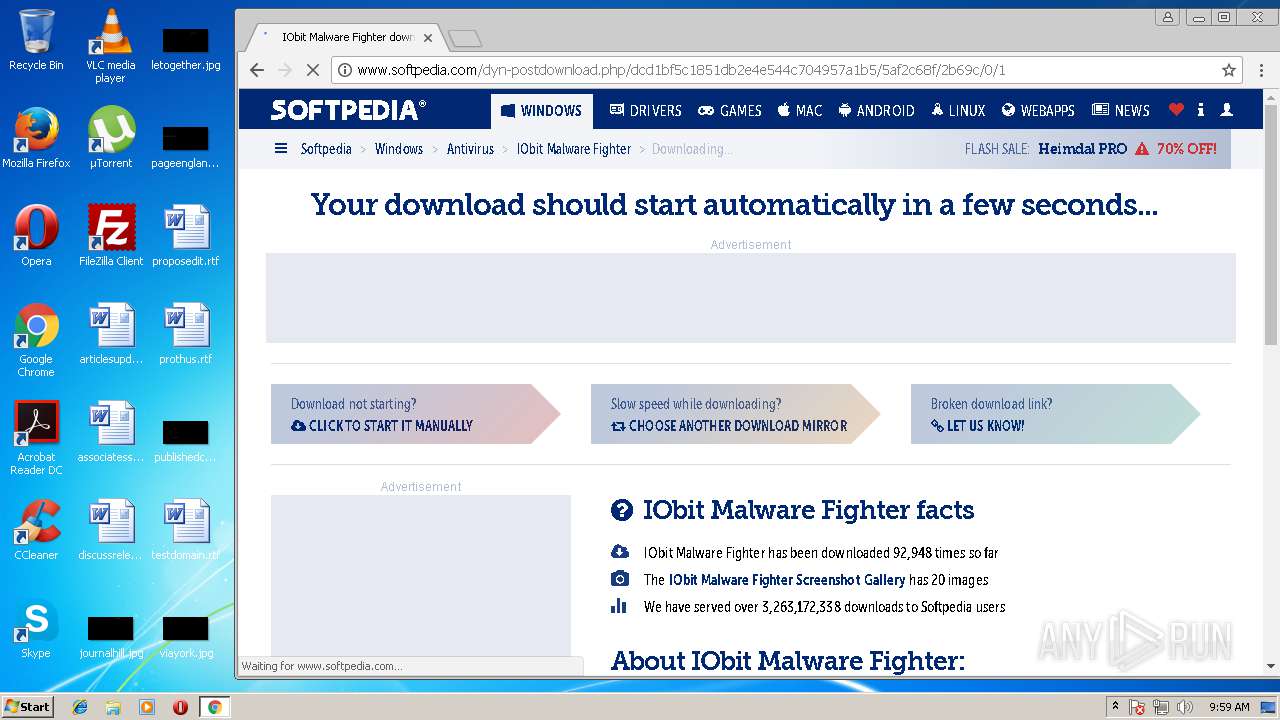Click the user account icon in Softpedia header
The image size is (1280, 720).
coord(1227,110)
